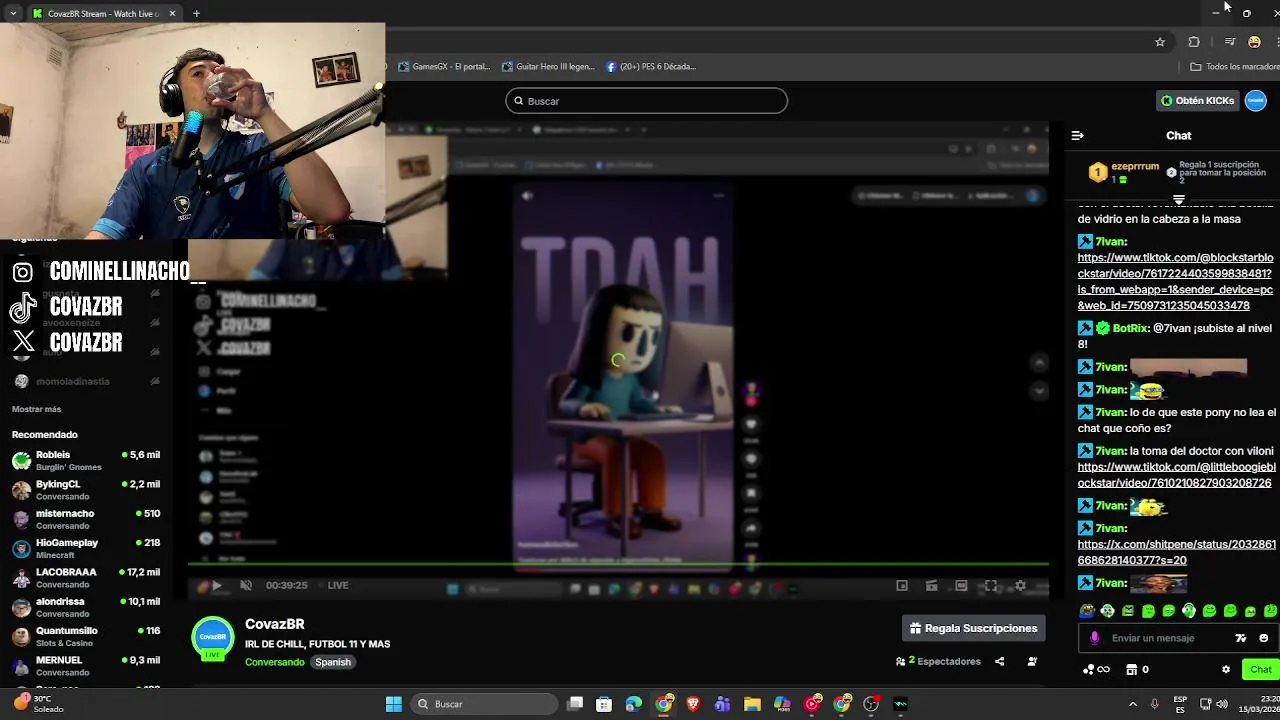Switch player to theater mode

tap(961, 585)
